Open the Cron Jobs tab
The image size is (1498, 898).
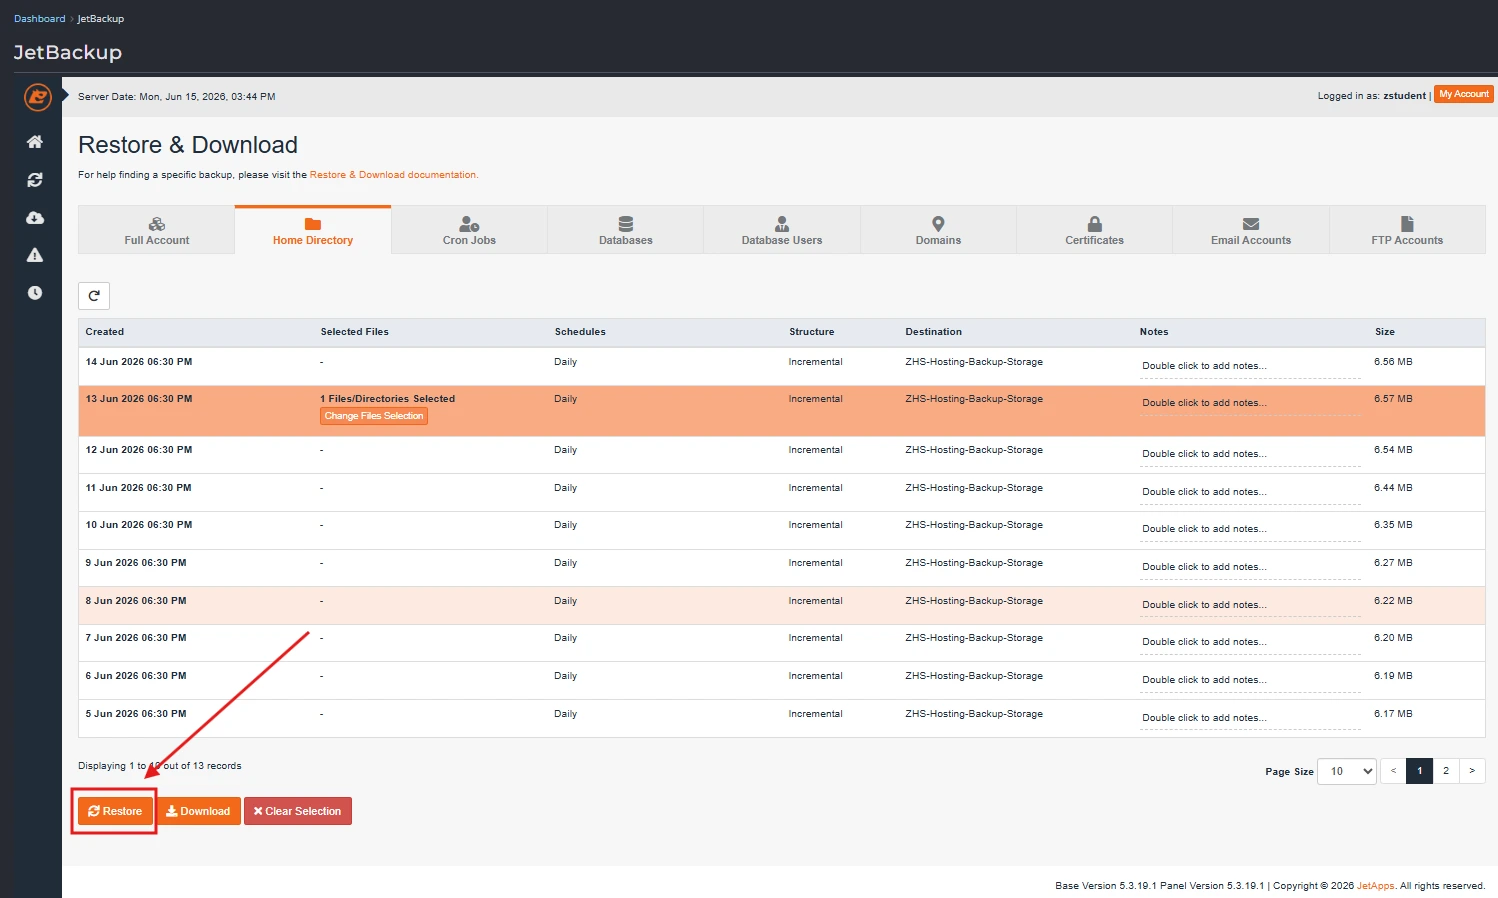pos(469,230)
